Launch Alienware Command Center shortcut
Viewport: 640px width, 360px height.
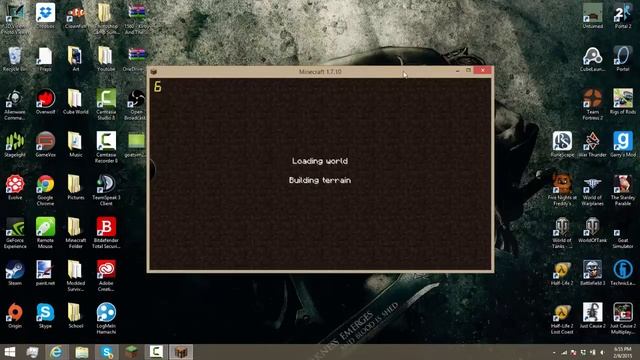(x=15, y=104)
